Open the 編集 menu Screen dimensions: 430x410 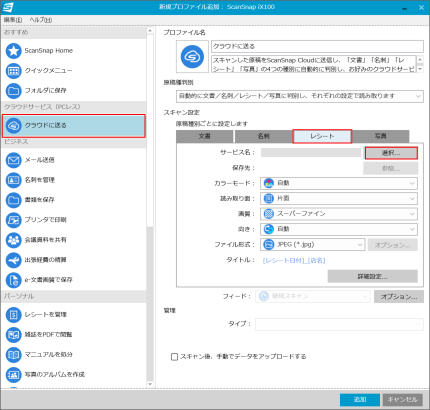coord(13,20)
